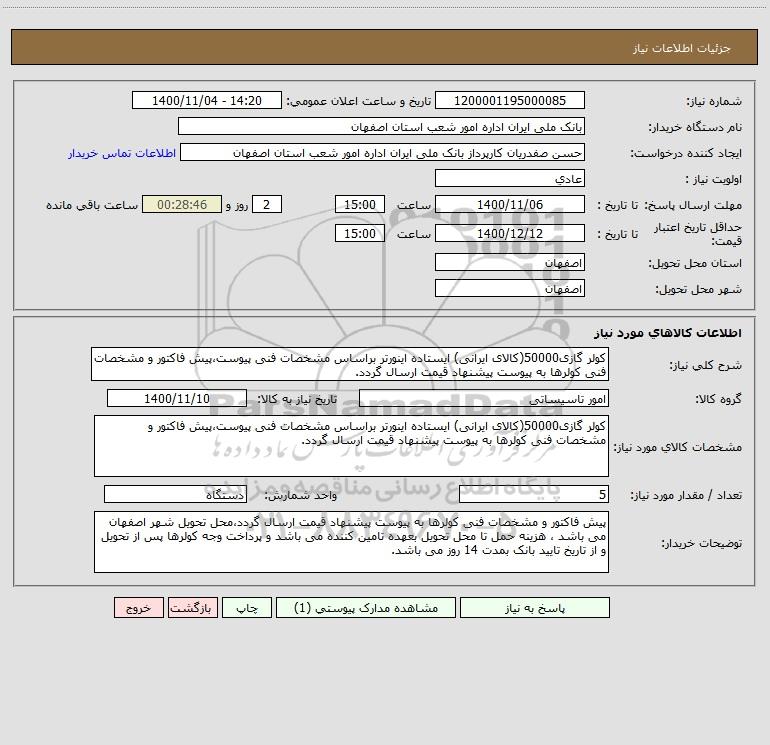Click the goods specifications text area
Viewport: 770px width, 745px height.
(x=351, y=446)
